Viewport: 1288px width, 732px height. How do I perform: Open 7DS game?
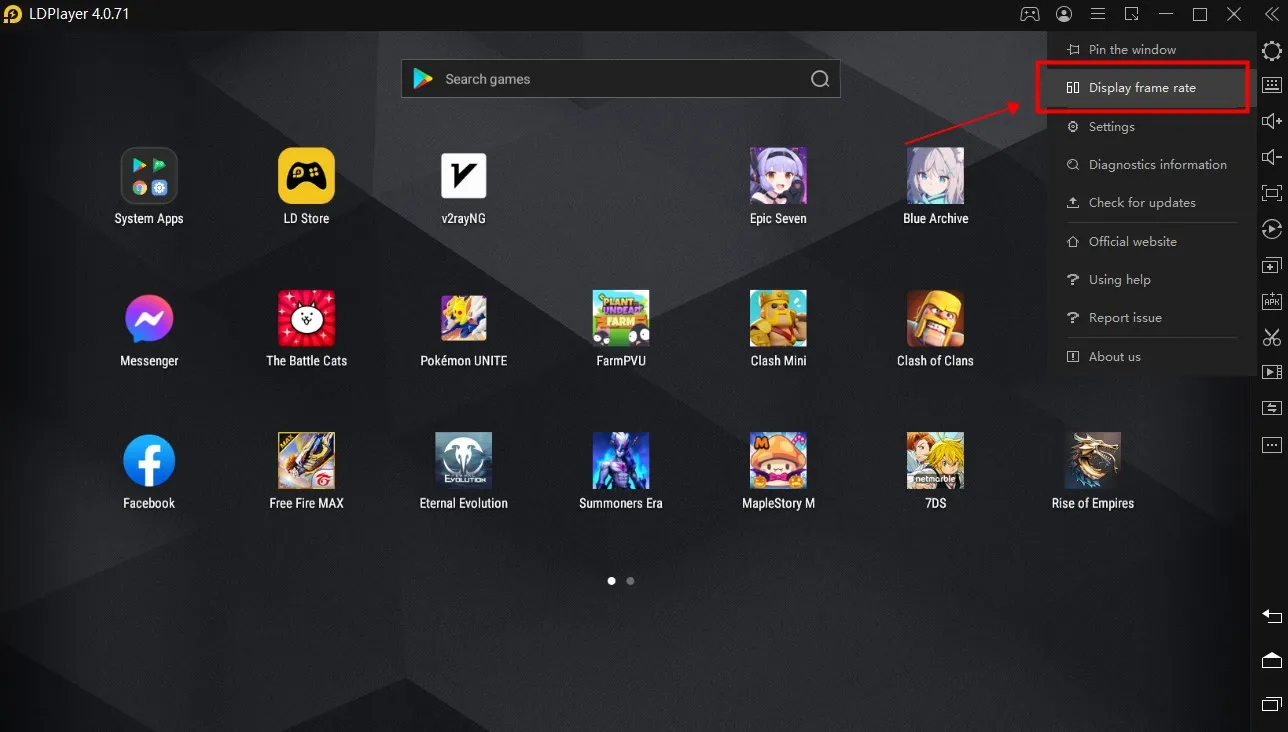tap(935, 461)
